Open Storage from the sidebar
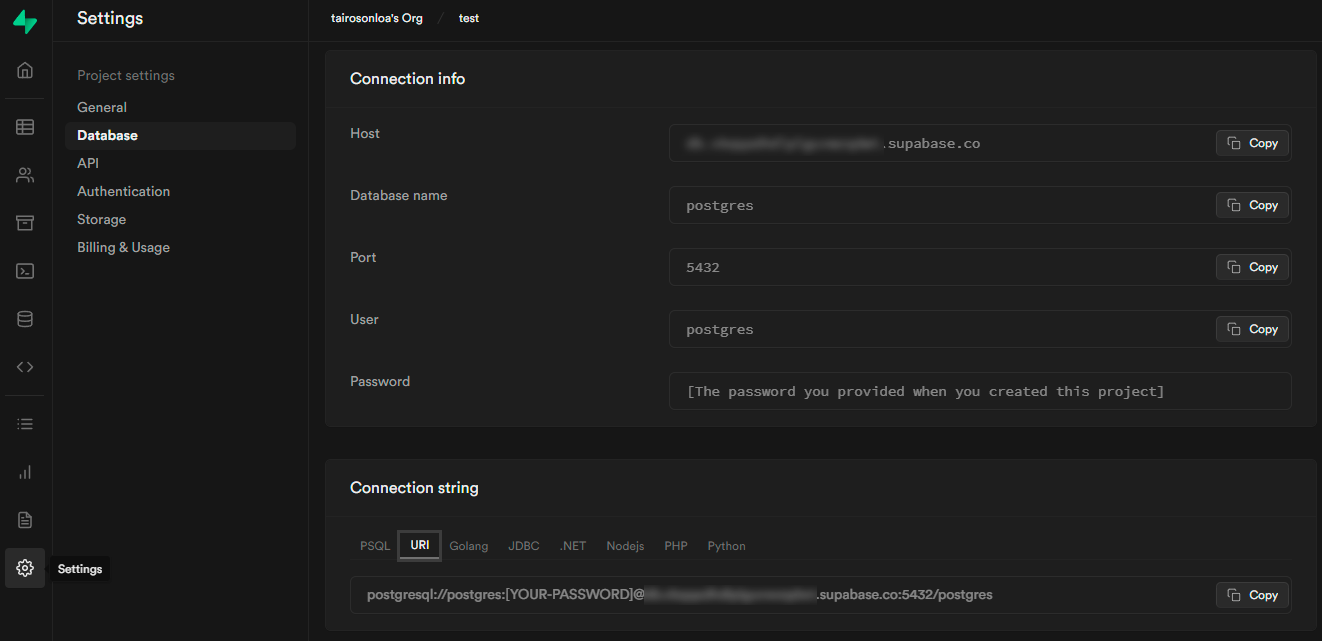This screenshot has width=1322, height=641. pyautogui.click(x=24, y=222)
